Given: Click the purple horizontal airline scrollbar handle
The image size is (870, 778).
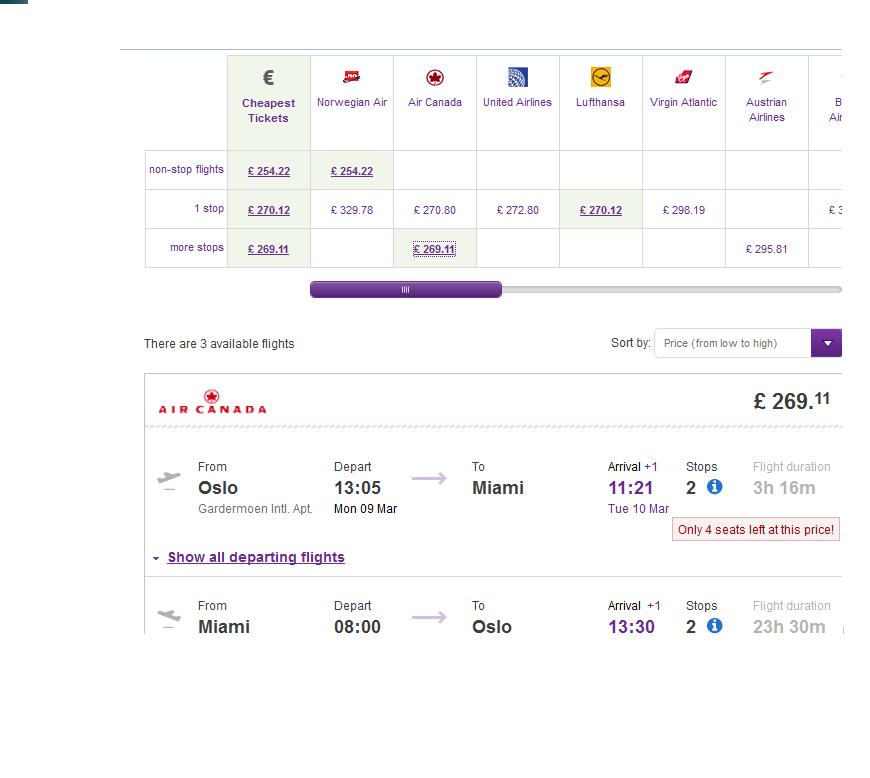Looking at the screenshot, I should [x=406, y=289].
